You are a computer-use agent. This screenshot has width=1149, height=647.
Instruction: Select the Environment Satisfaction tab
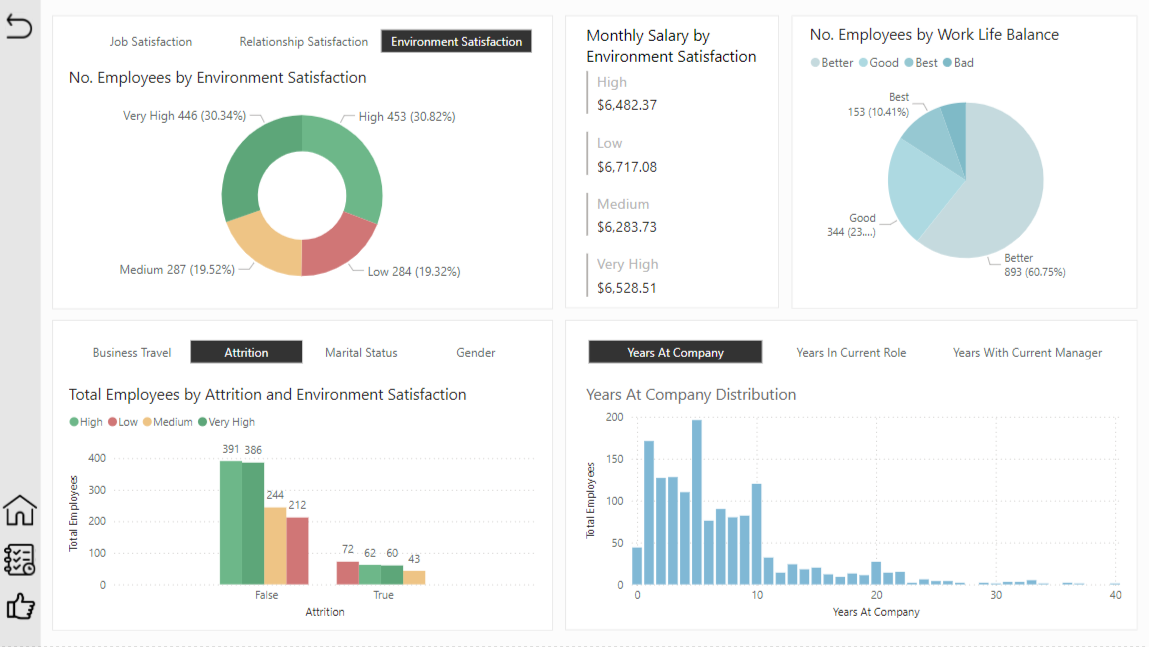(456, 42)
